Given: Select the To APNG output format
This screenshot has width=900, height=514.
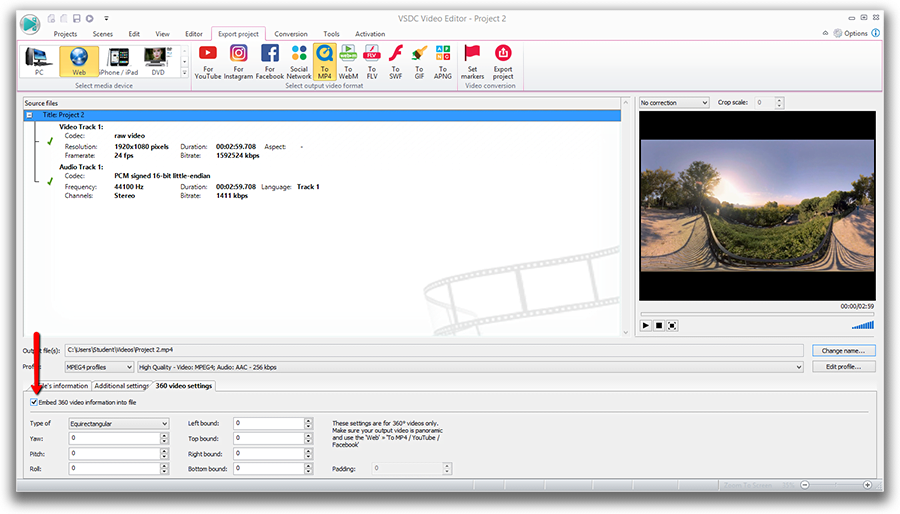Looking at the screenshot, I should pyautogui.click(x=443, y=62).
